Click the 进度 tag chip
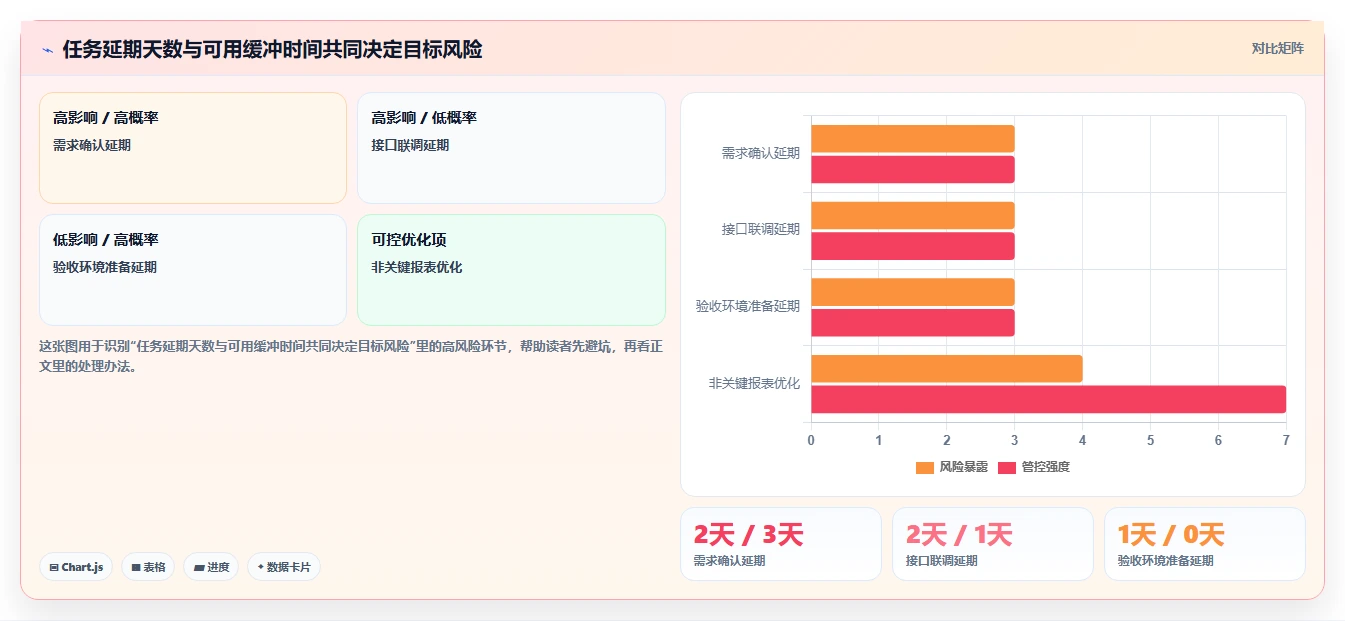This screenshot has width=1345, height=621. click(211, 567)
